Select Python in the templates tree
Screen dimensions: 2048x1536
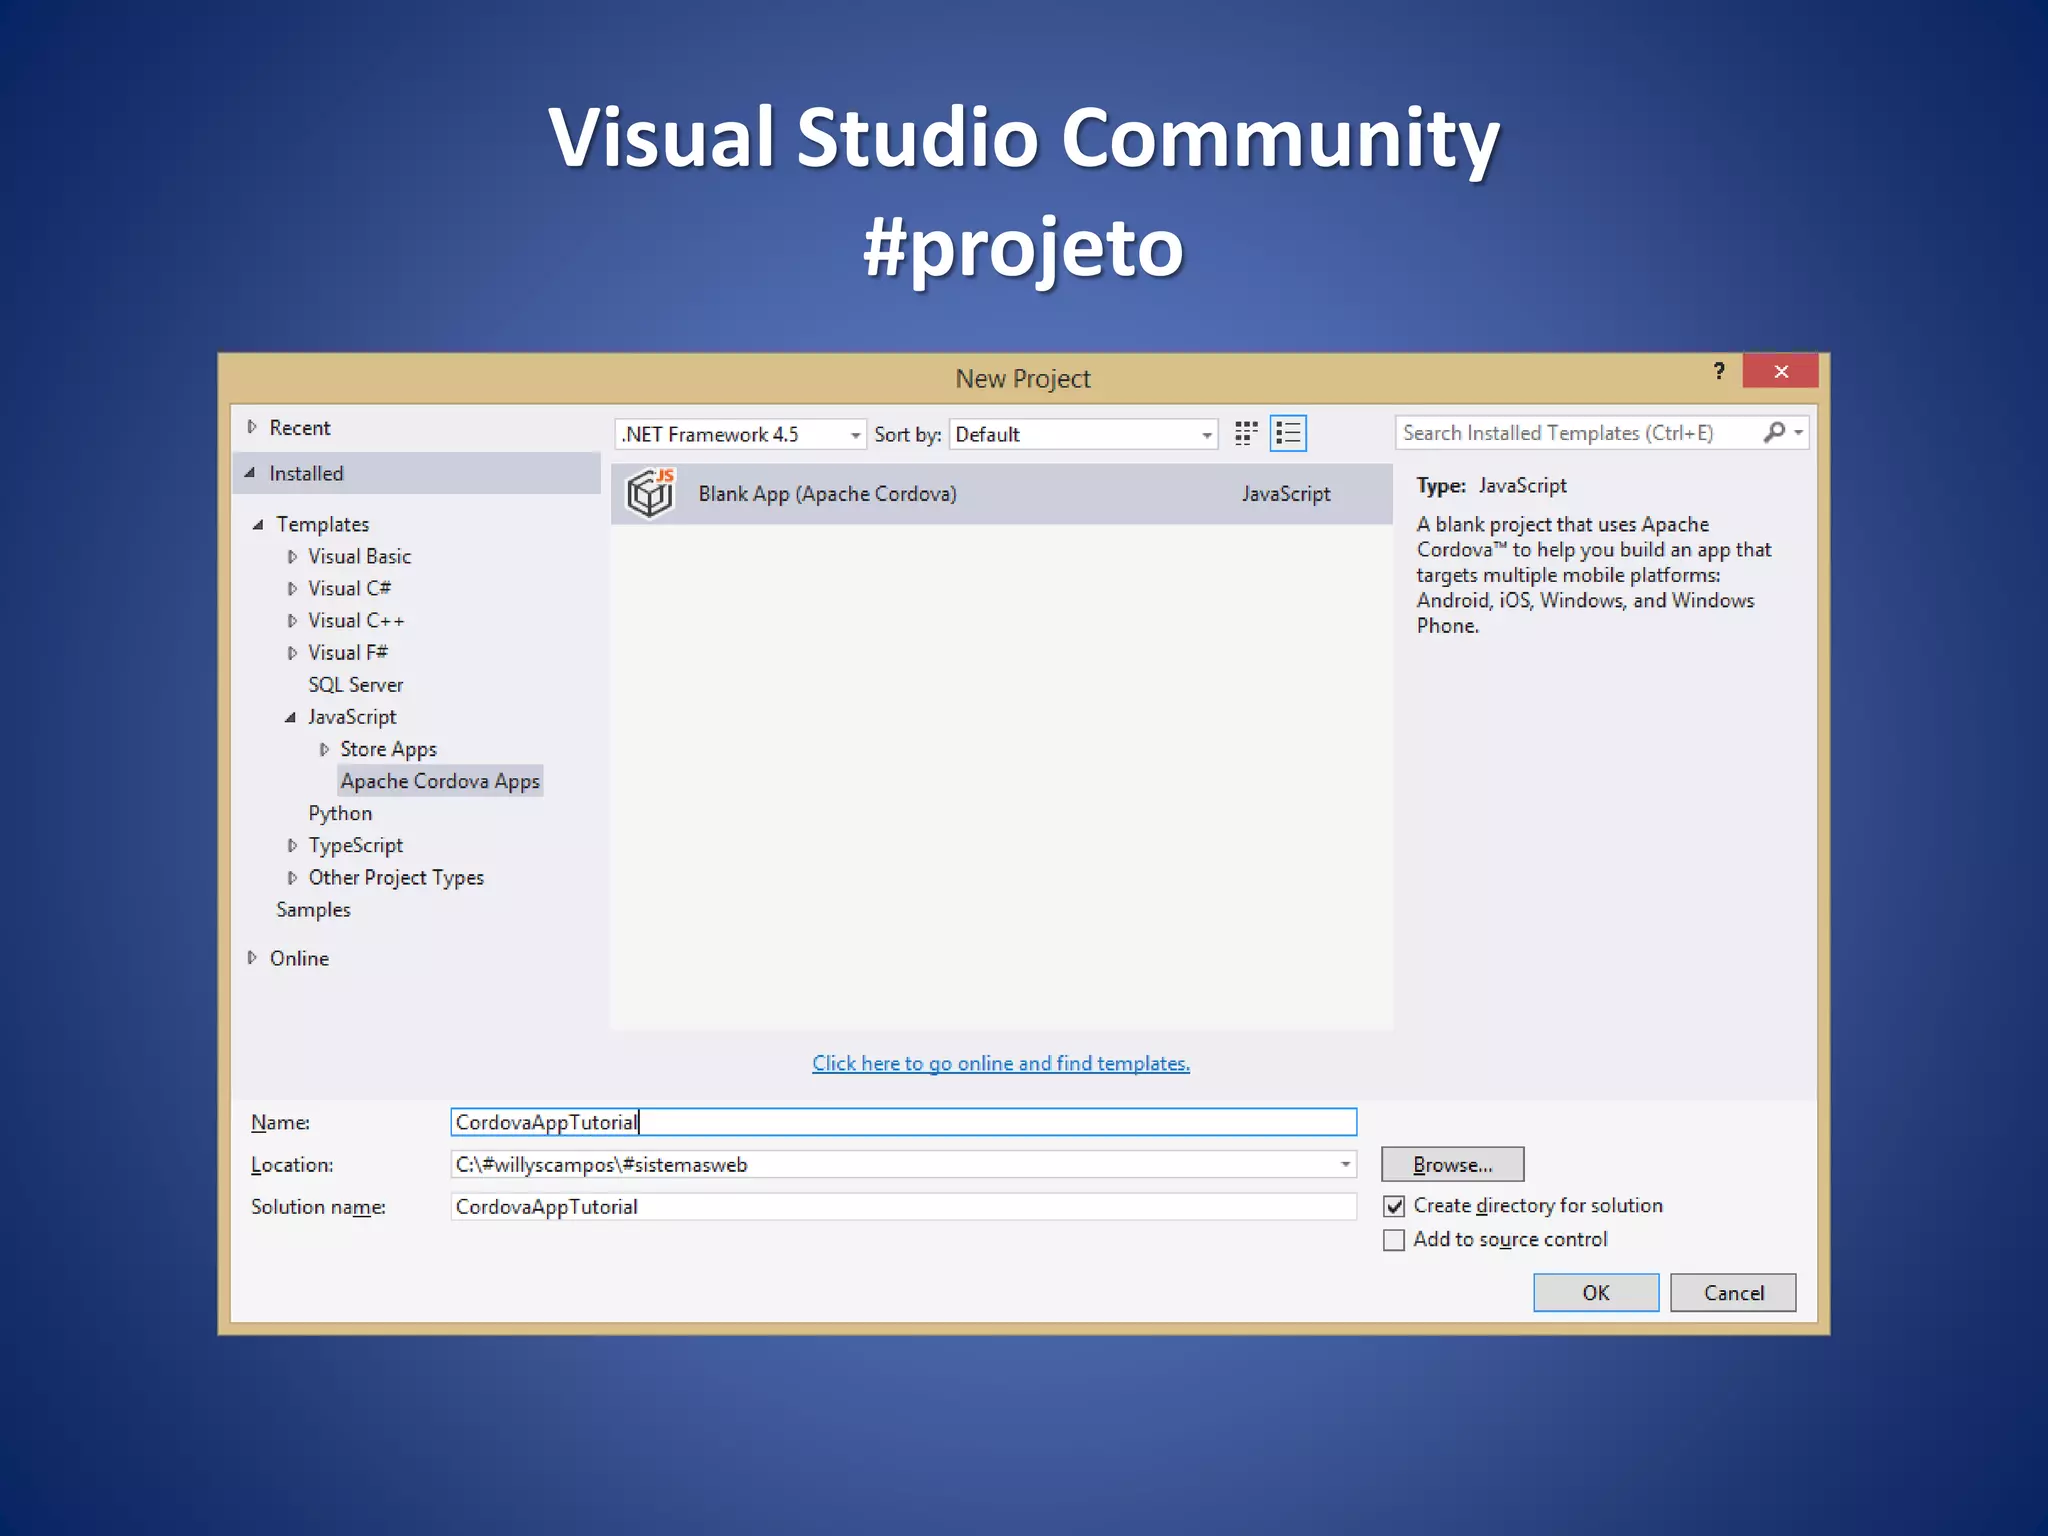tap(340, 813)
